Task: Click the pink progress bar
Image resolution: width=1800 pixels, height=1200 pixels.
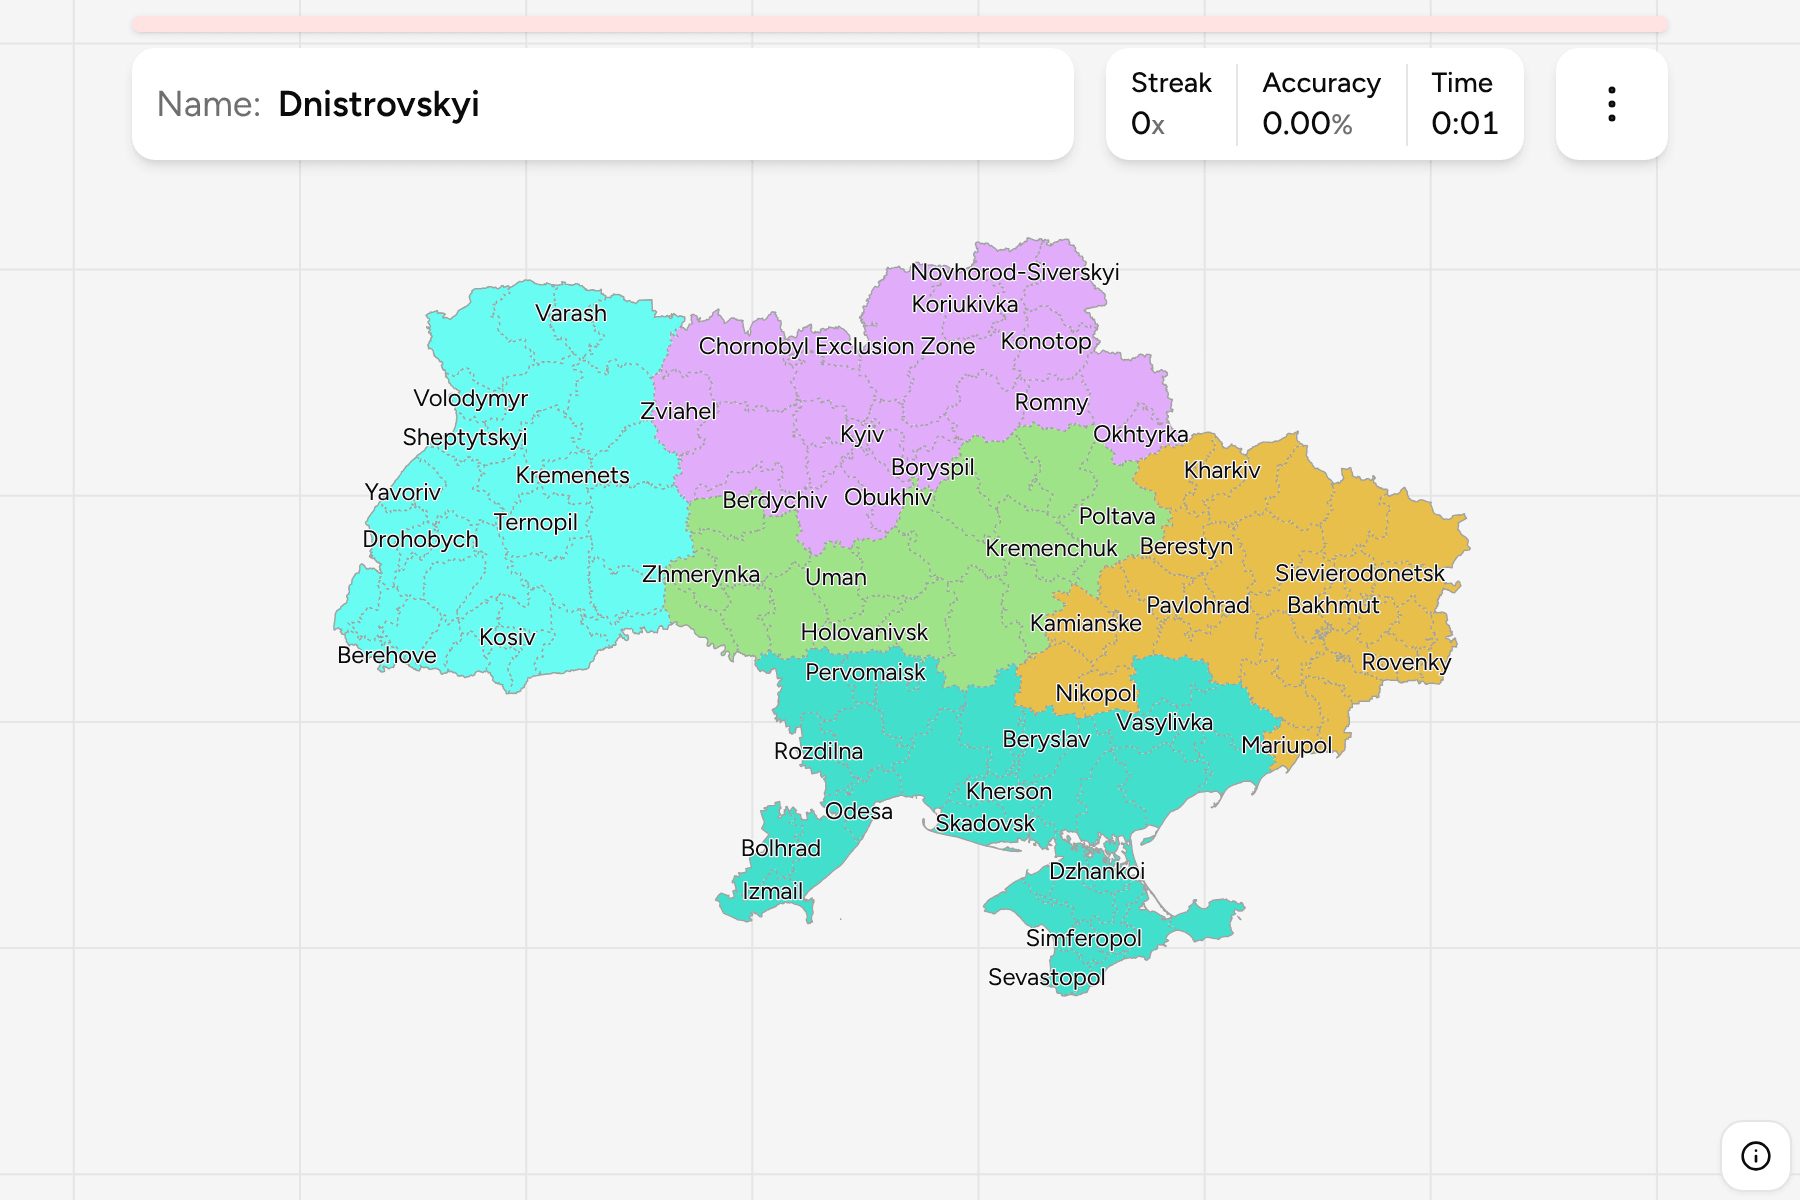Action: click(900, 24)
